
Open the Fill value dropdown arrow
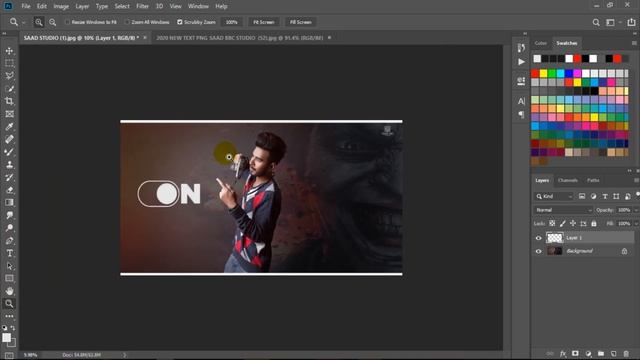pos(635,223)
